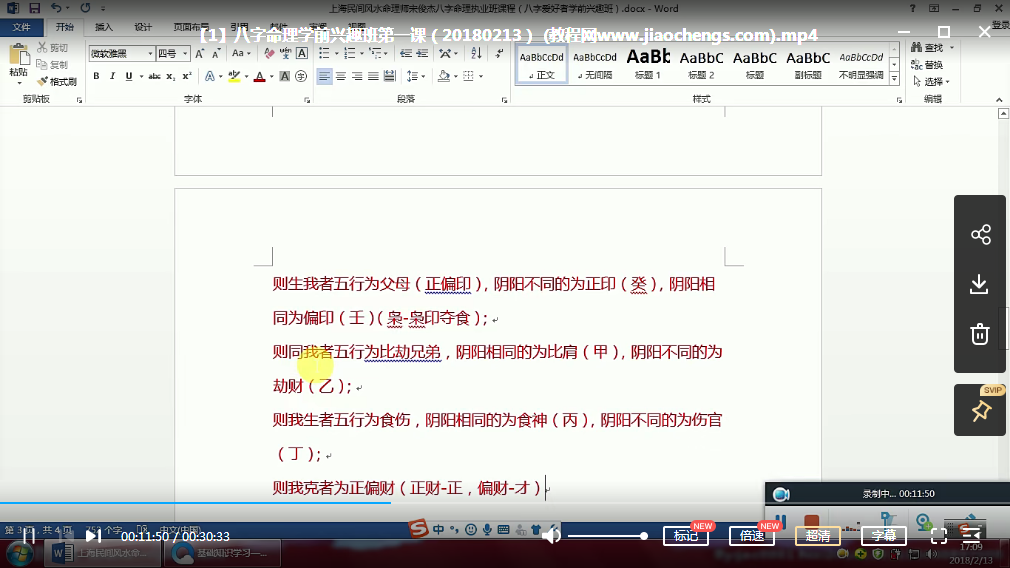Show paragraph marks icon
This screenshot has height=568, width=1010.
499,53
